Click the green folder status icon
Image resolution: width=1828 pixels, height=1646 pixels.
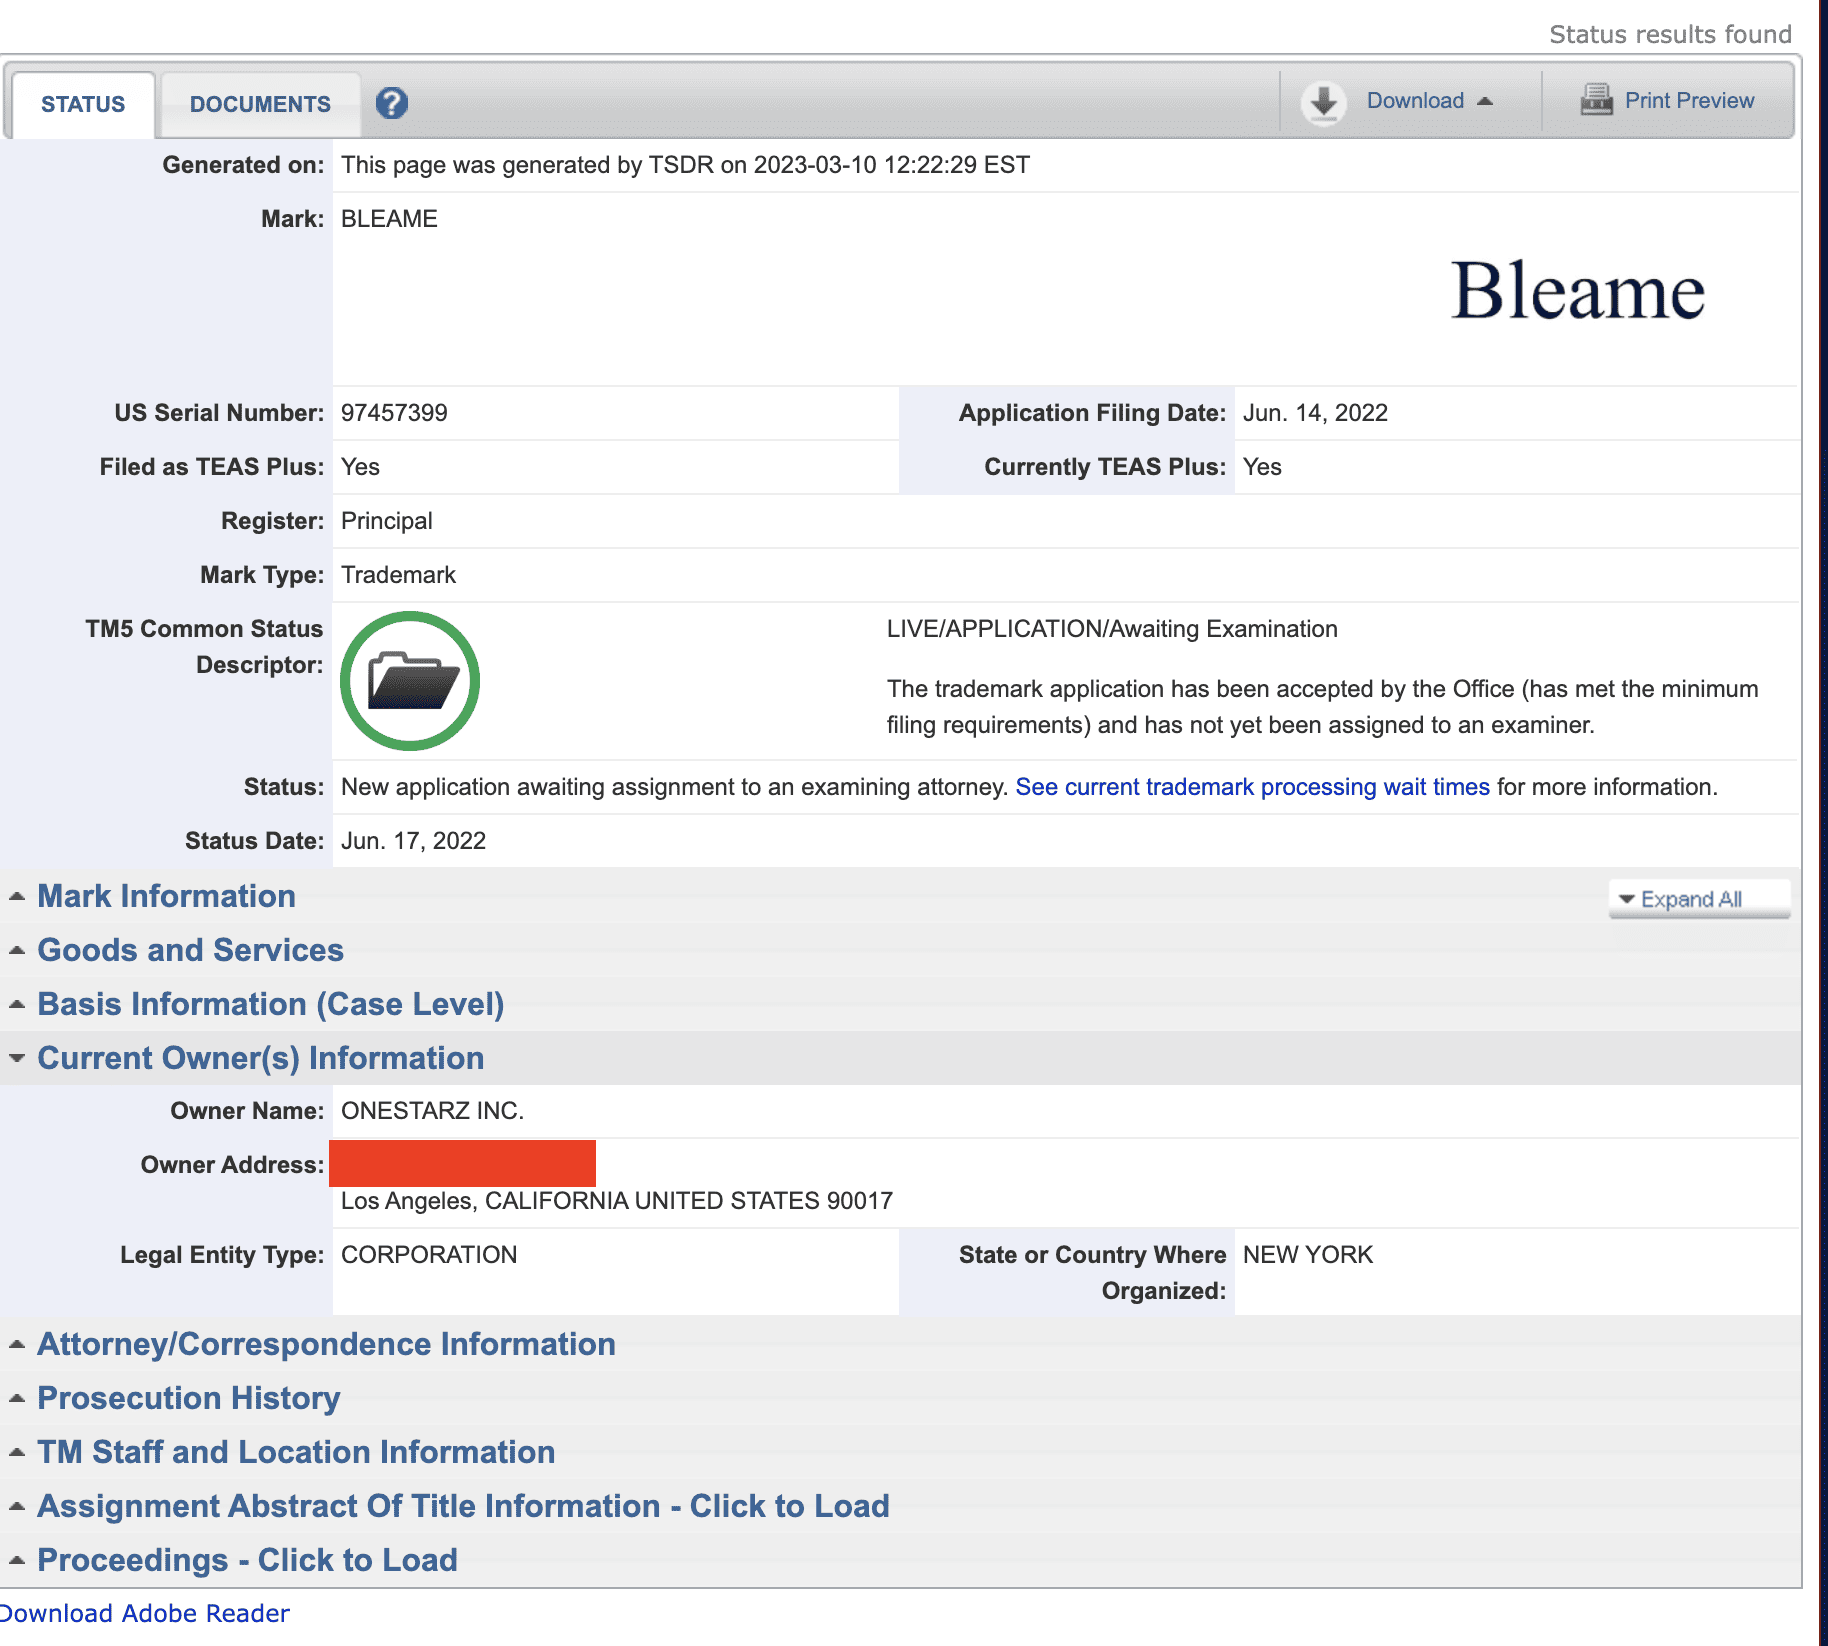pos(410,681)
